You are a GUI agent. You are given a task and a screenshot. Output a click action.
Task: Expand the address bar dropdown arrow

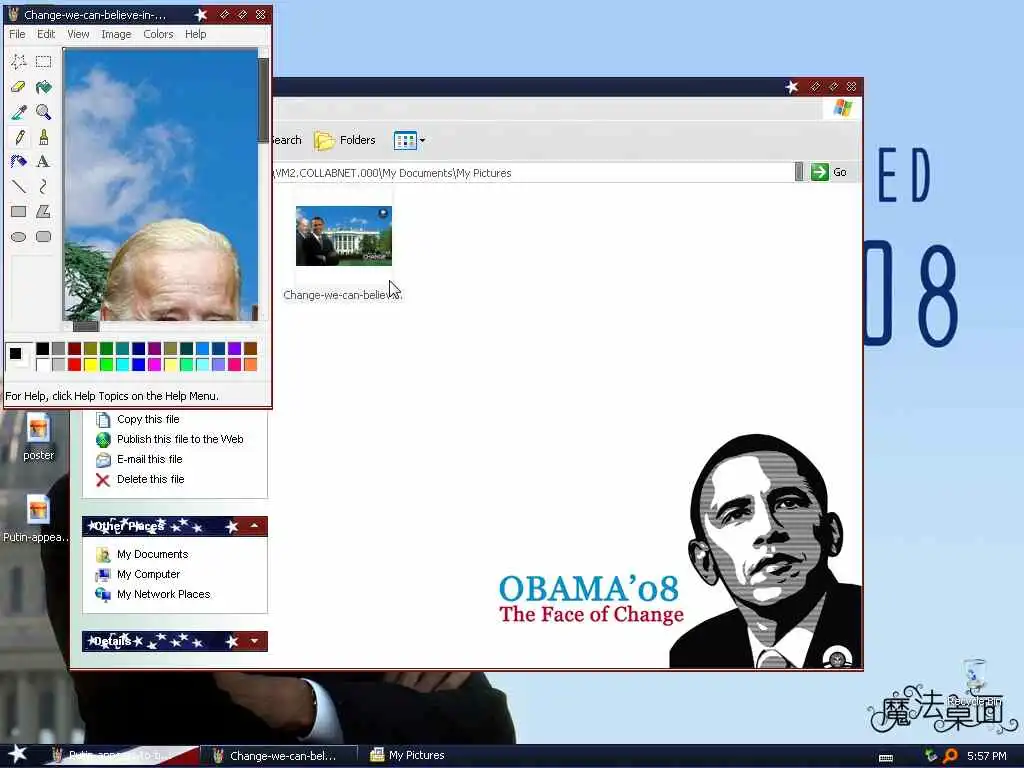click(799, 172)
